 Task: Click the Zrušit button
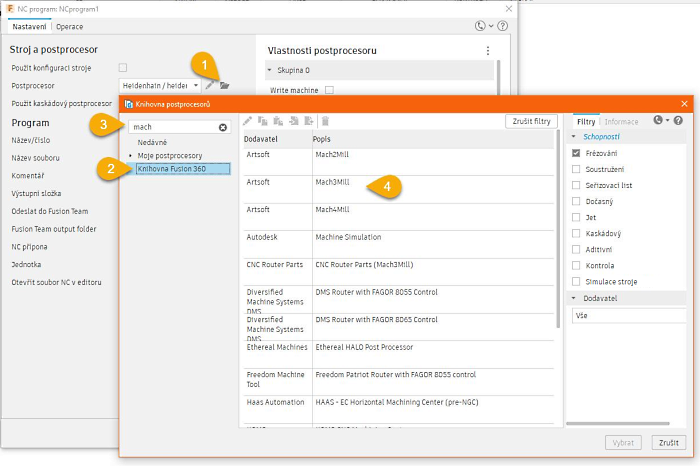669,443
